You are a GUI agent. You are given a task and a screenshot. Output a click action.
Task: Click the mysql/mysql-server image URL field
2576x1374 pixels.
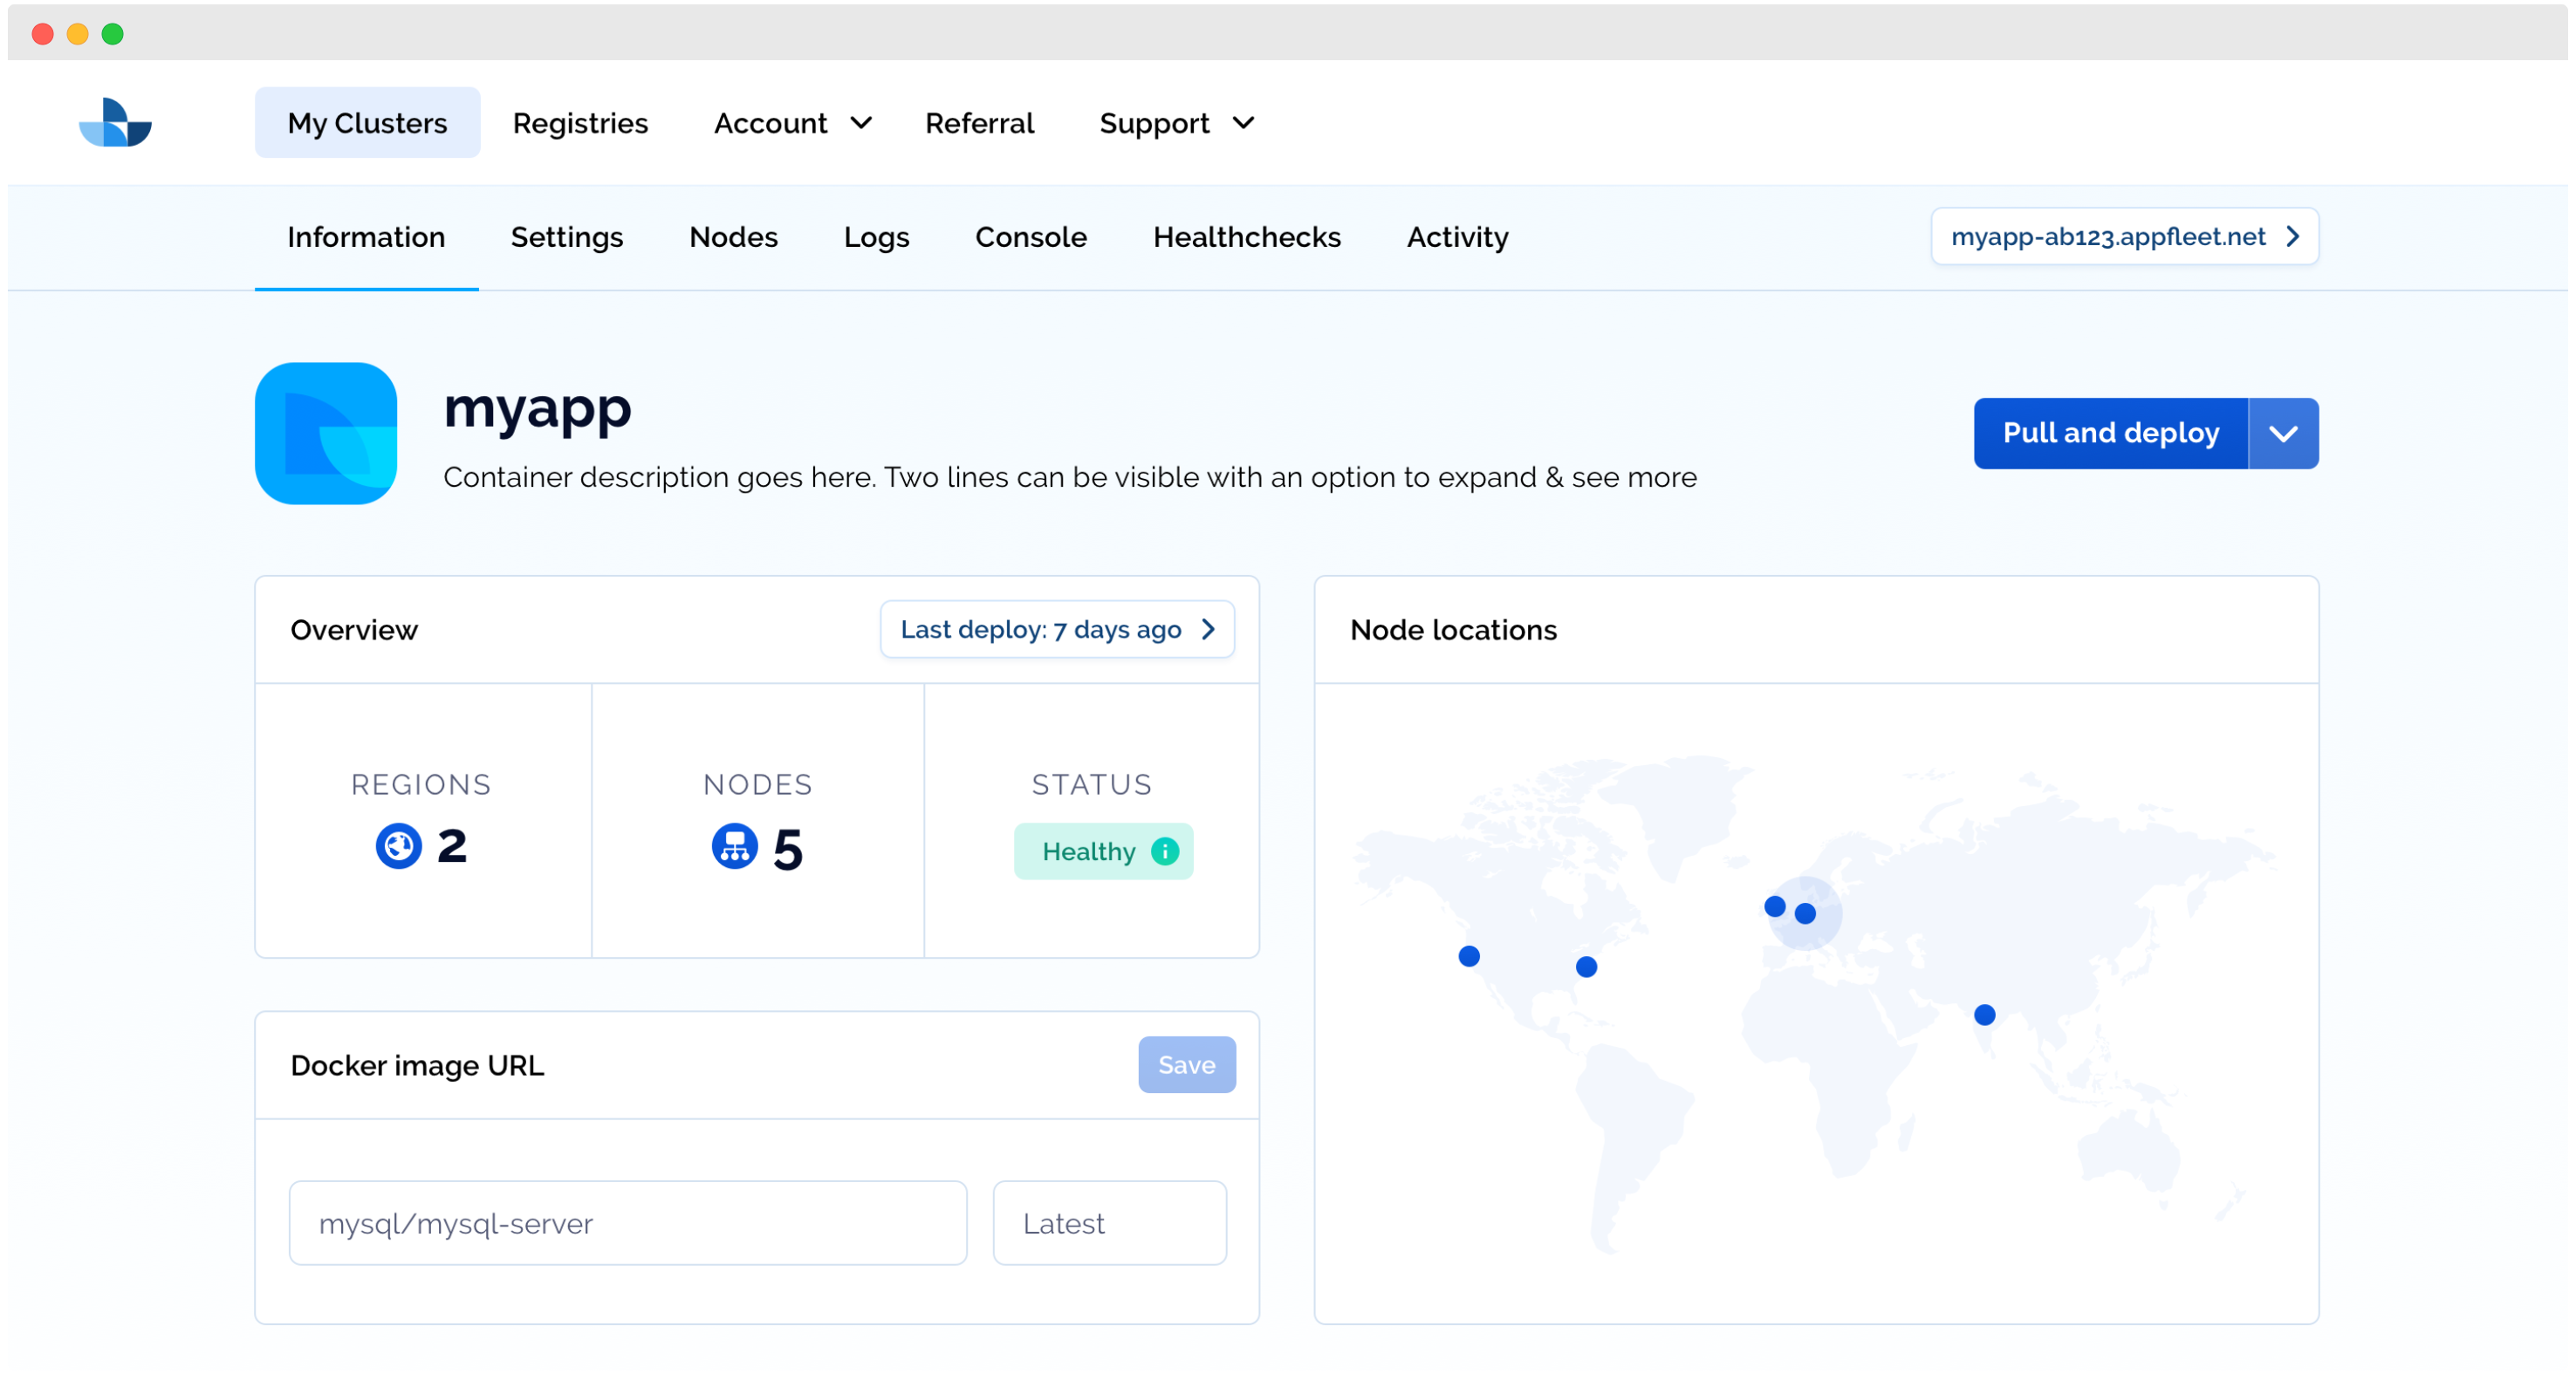628,1223
